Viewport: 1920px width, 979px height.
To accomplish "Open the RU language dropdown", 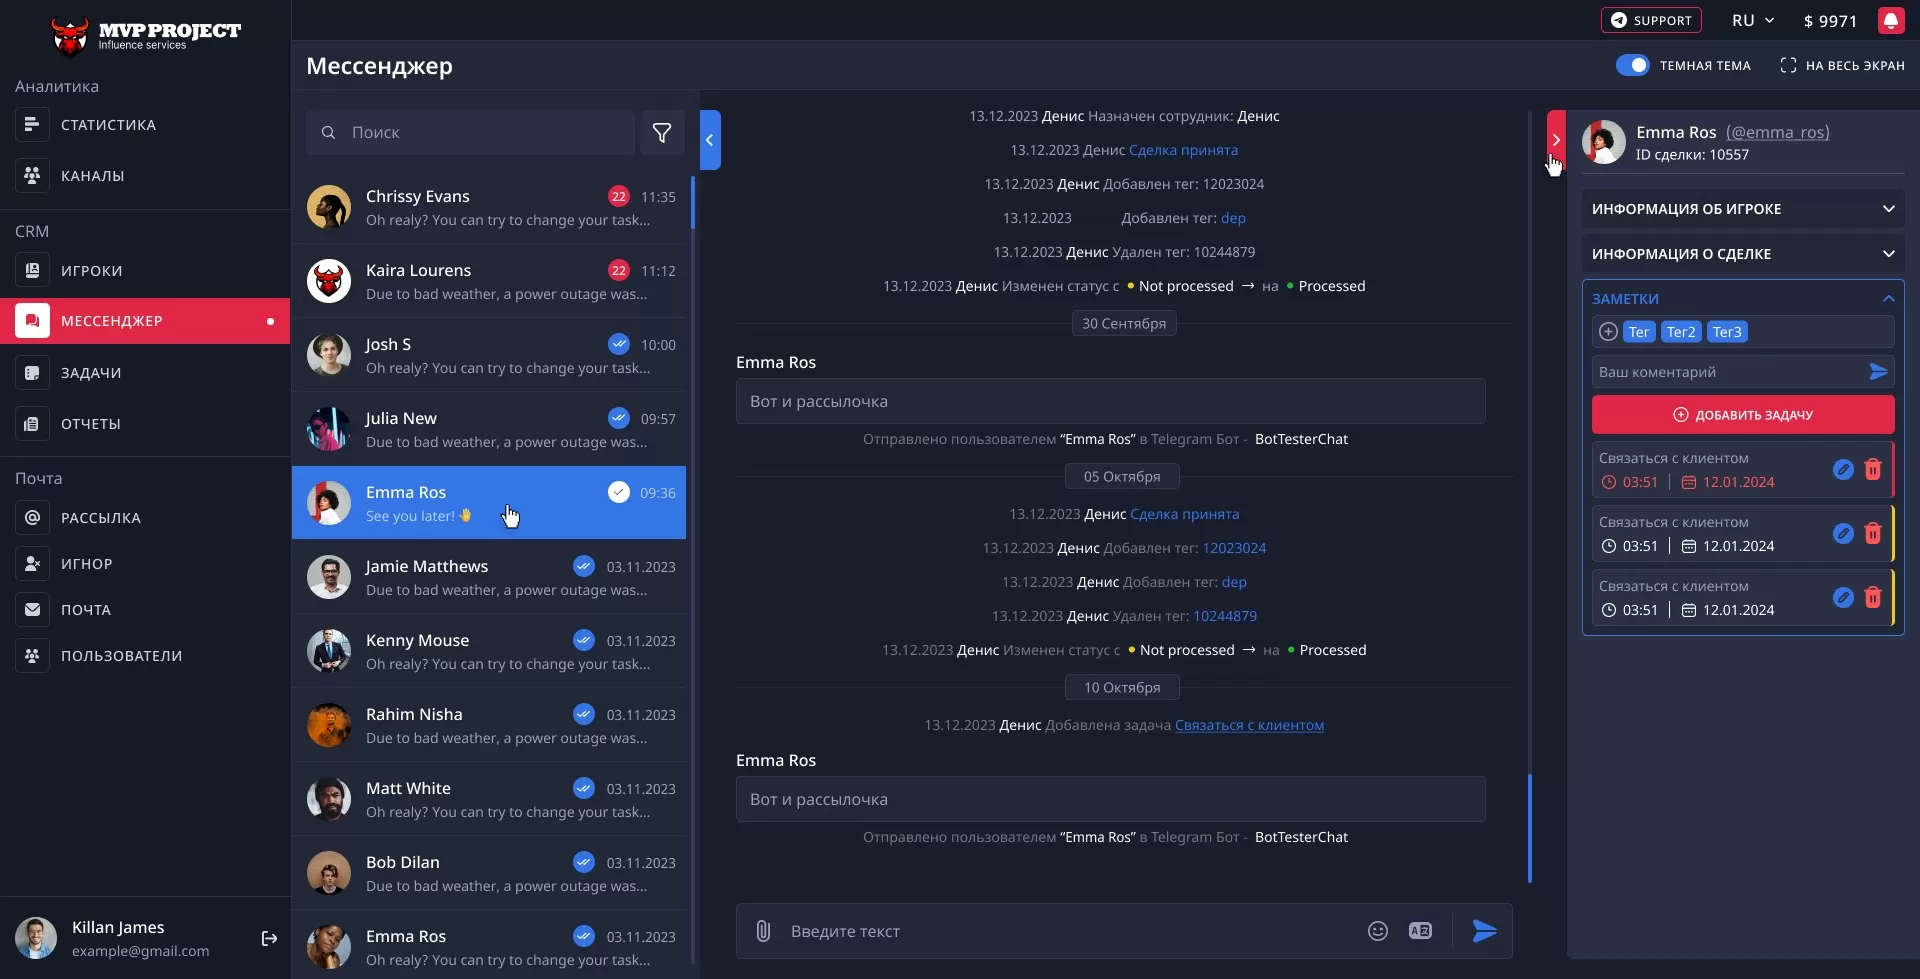I will [x=1752, y=21].
